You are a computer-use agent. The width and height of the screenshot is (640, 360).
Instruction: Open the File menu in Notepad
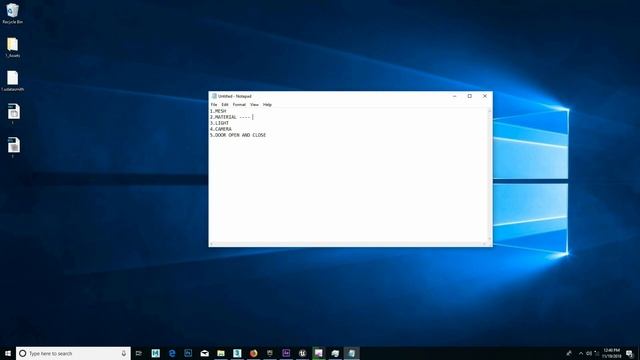coord(214,105)
